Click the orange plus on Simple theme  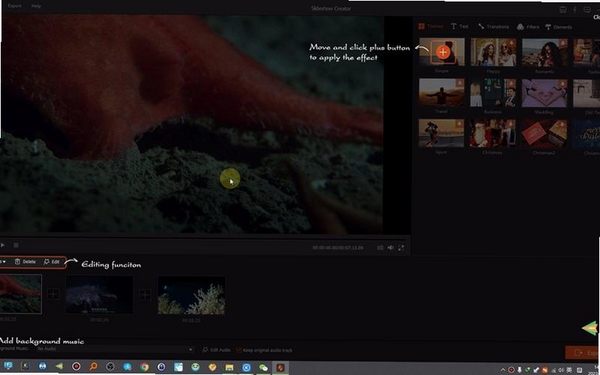(x=443, y=52)
